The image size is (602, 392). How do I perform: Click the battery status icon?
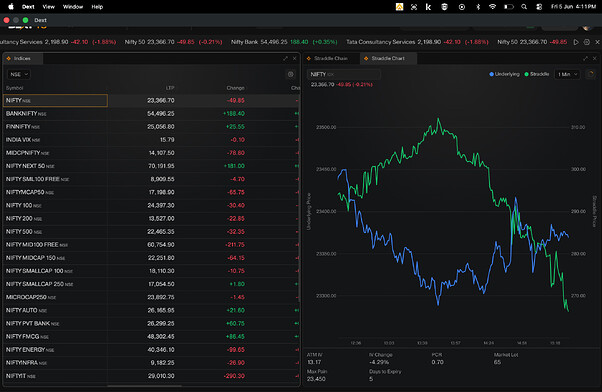coord(509,7)
